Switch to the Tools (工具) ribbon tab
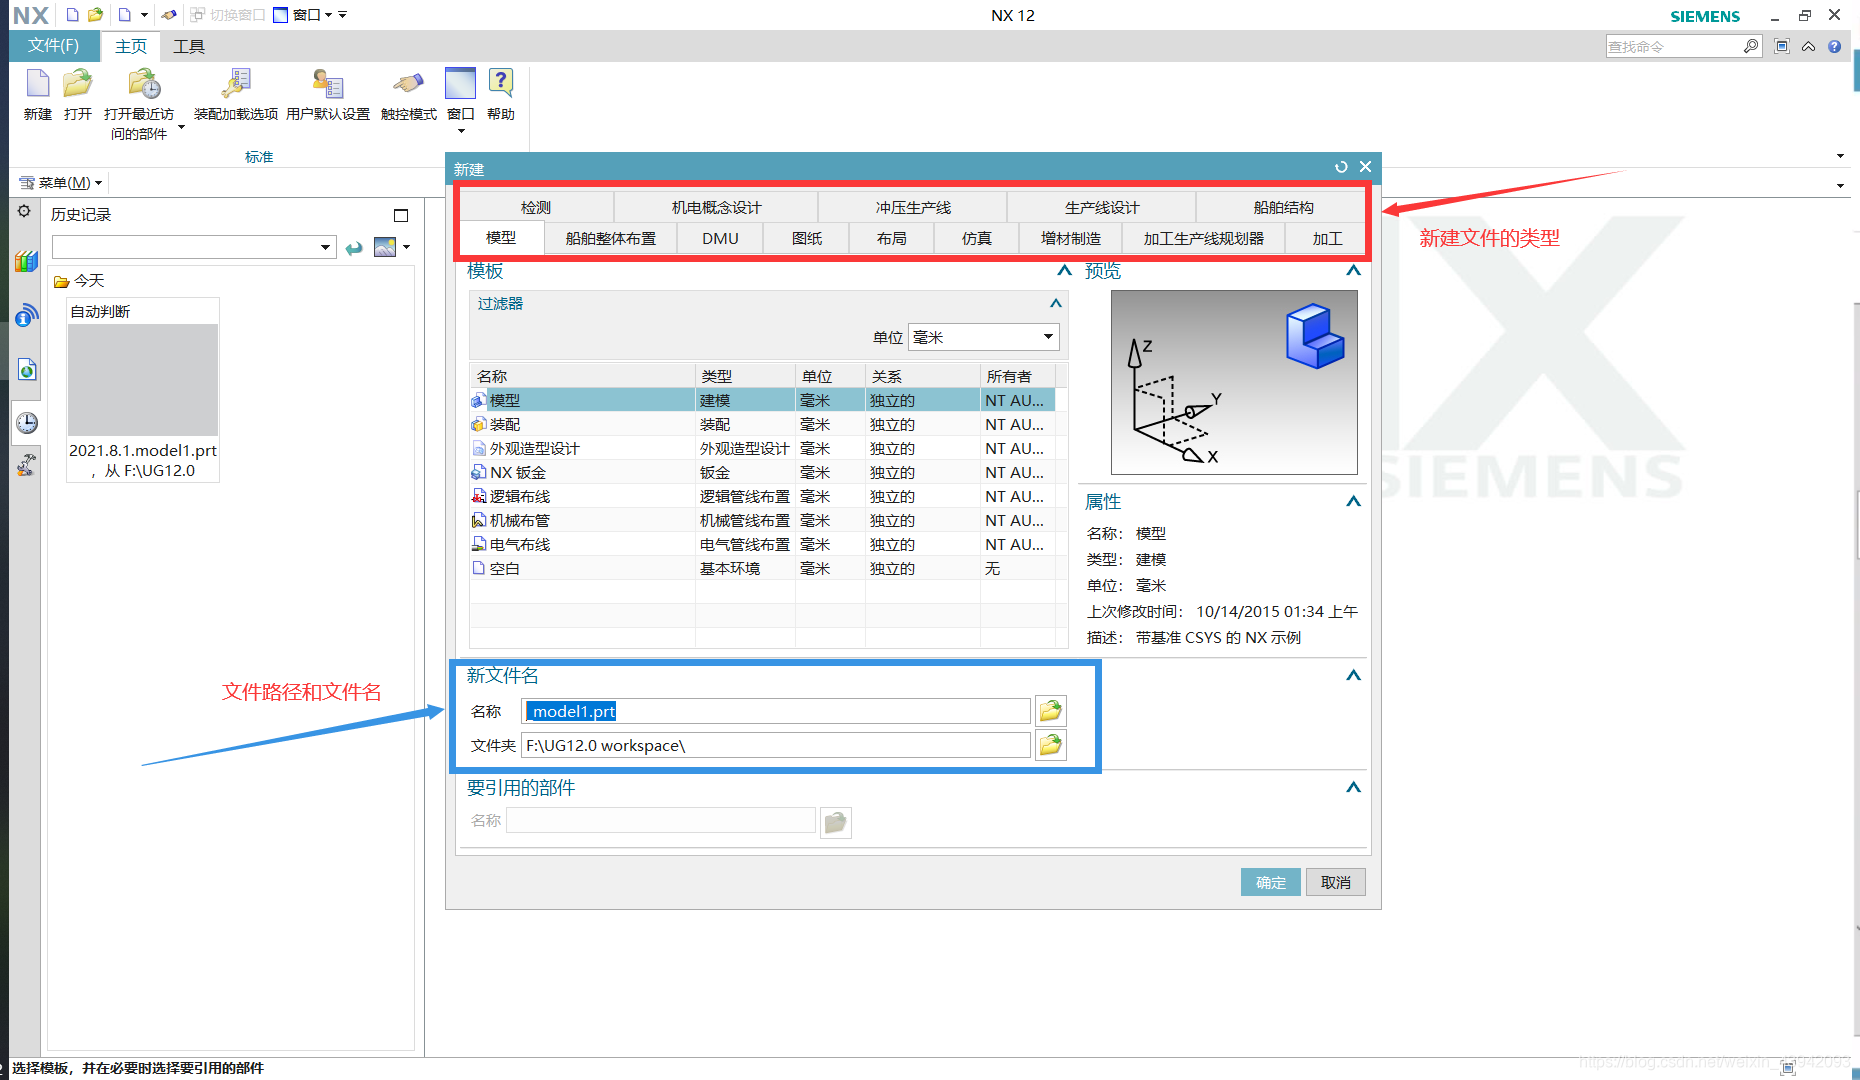Image resolution: width=1860 pixels, height=1080 pixels. pyautogui.click(x=188, y=46)
